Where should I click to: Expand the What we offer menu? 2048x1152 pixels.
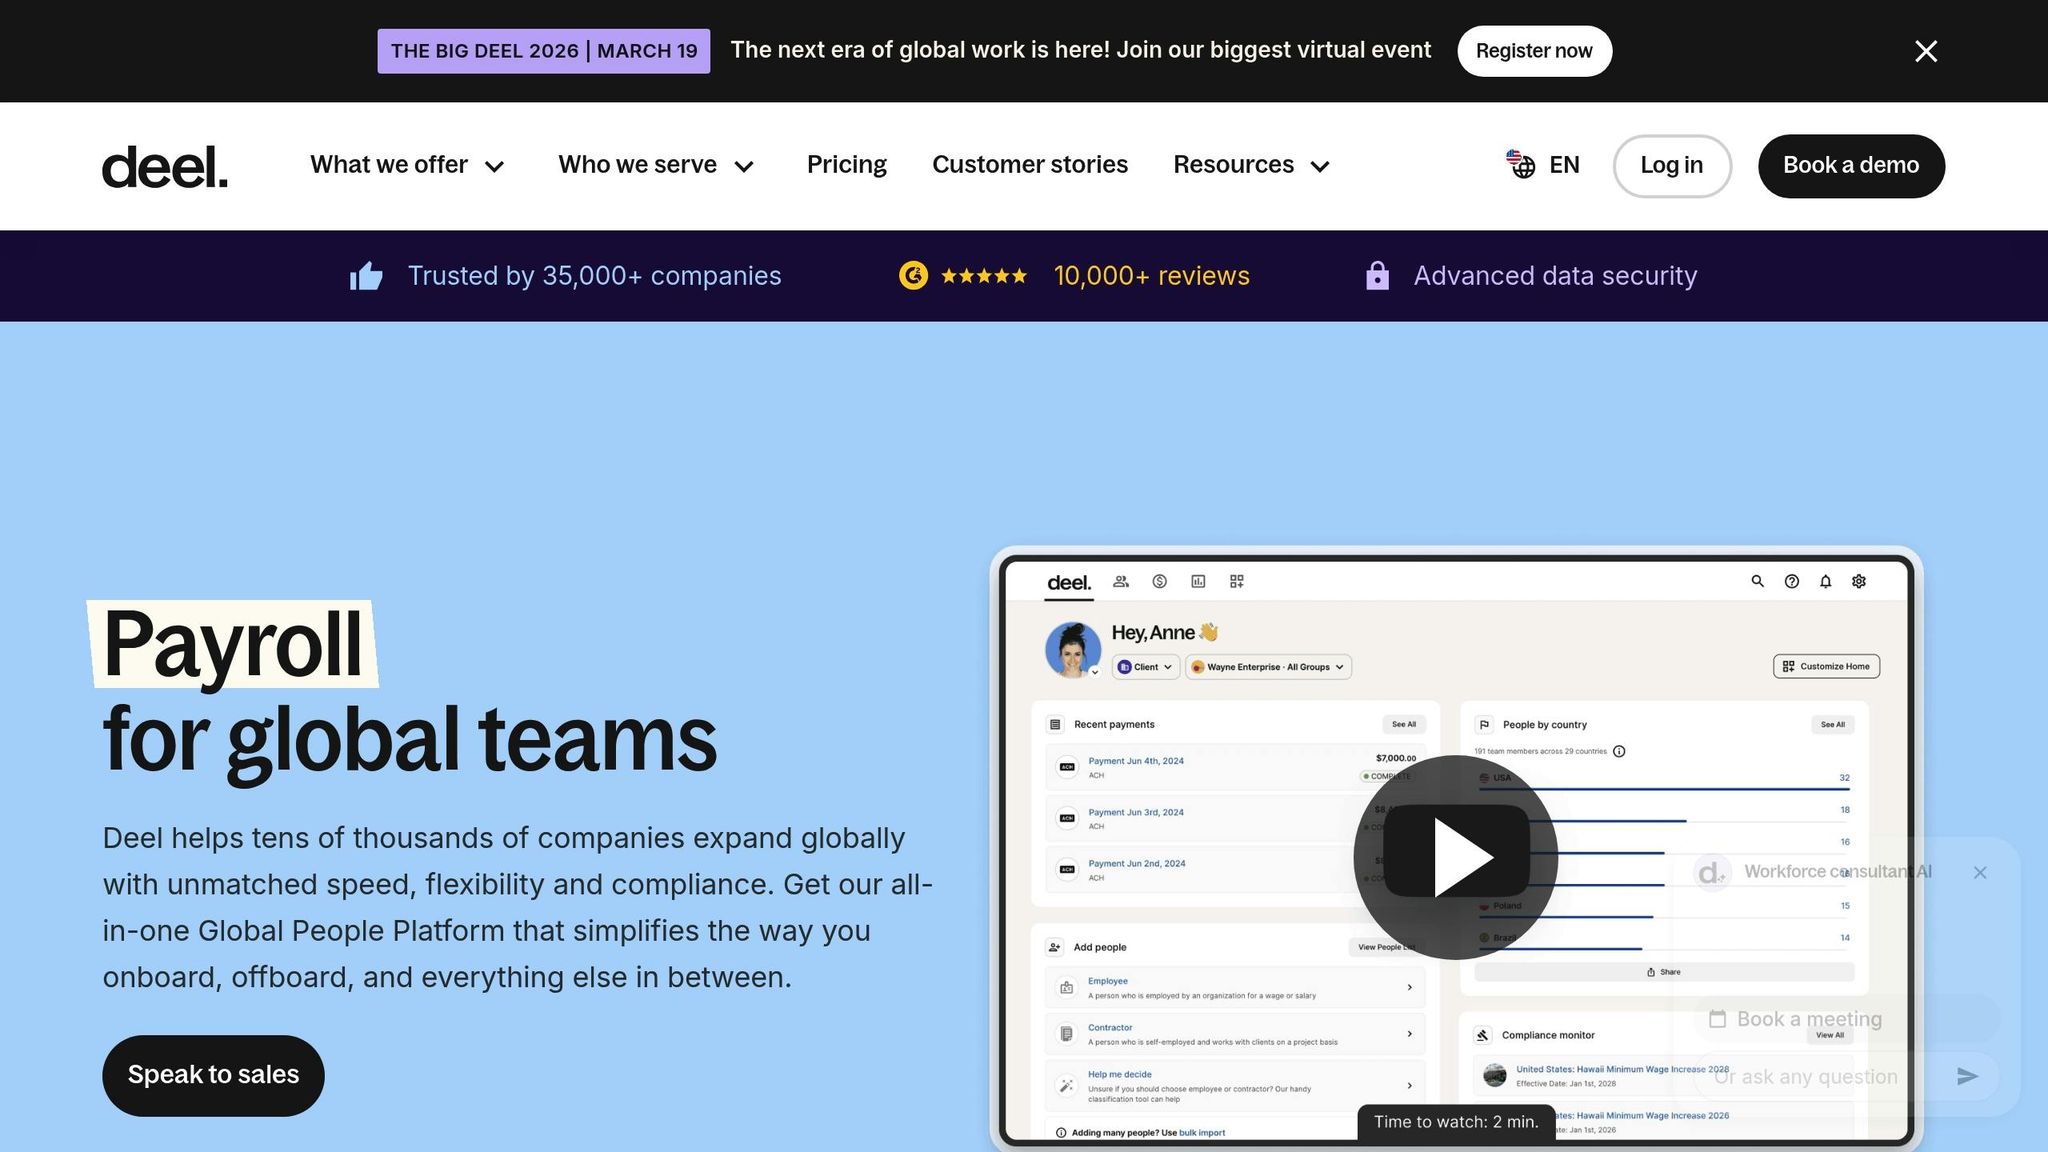point(407,165)
